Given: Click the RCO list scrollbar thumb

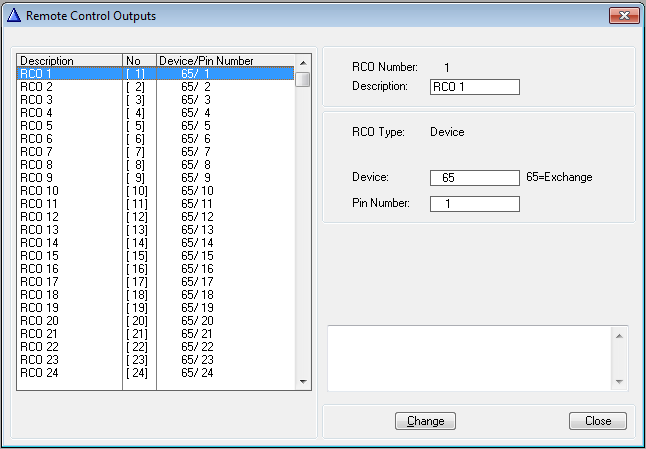Looking at the screenshot, I should coord(303,79).
